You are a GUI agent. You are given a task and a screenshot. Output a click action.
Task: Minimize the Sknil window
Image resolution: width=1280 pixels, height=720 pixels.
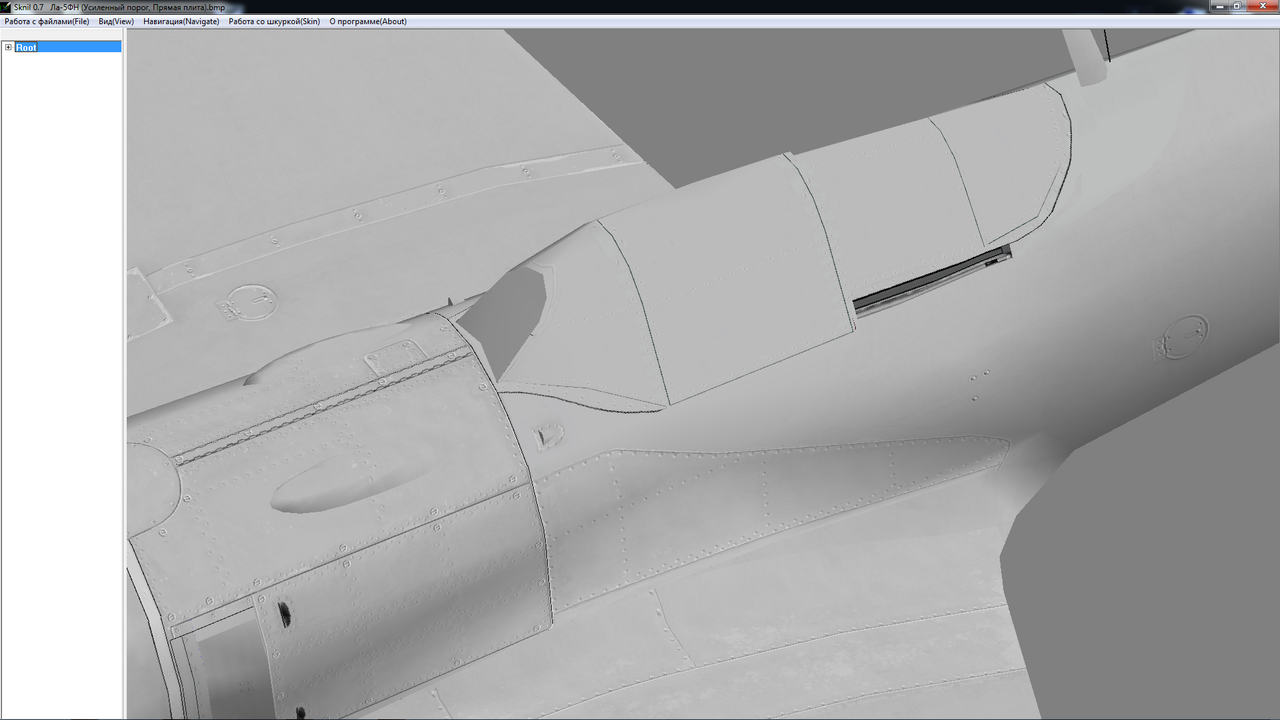(1220, 6)
